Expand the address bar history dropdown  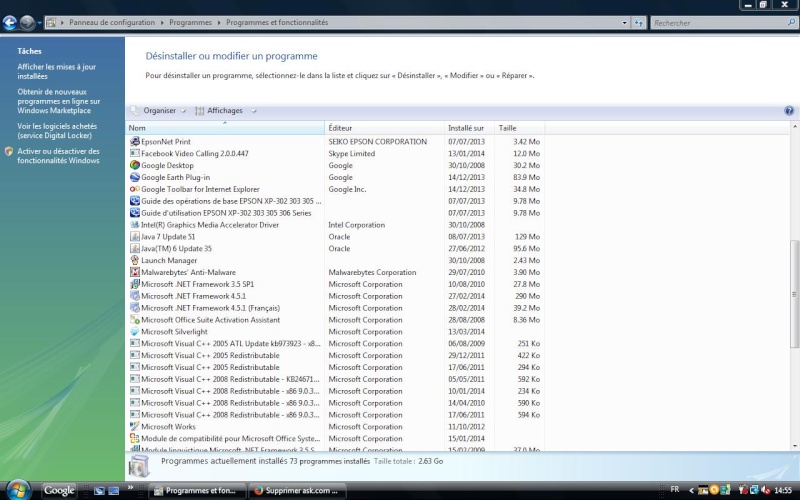(624, 22)
